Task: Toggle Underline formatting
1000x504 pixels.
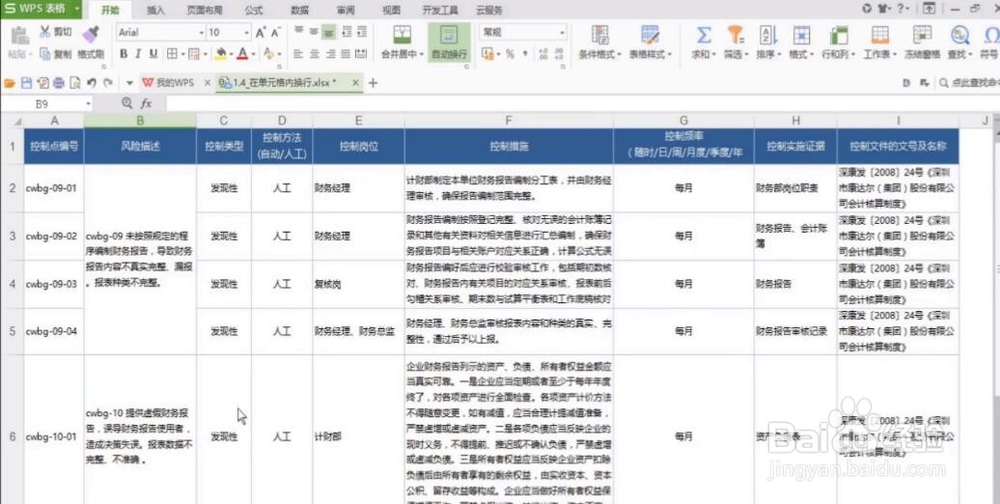Action: click(153, 54)
